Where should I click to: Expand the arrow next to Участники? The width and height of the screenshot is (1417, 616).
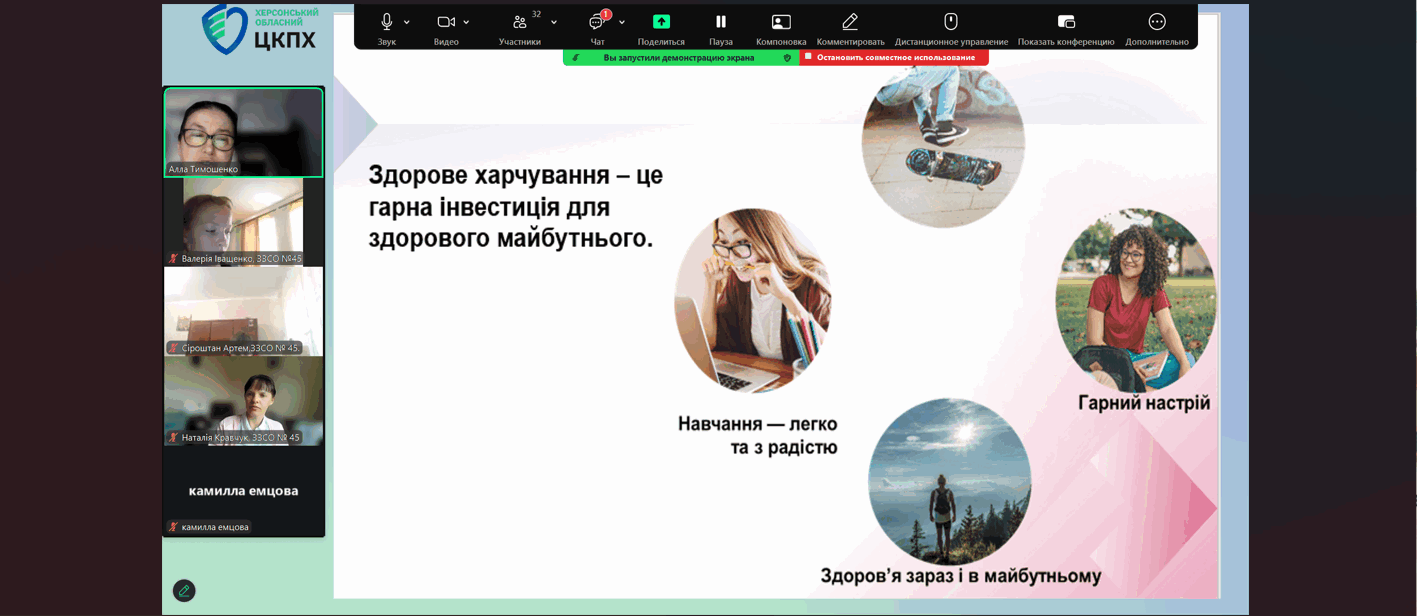pyautogui.click(x=554, y=22)
